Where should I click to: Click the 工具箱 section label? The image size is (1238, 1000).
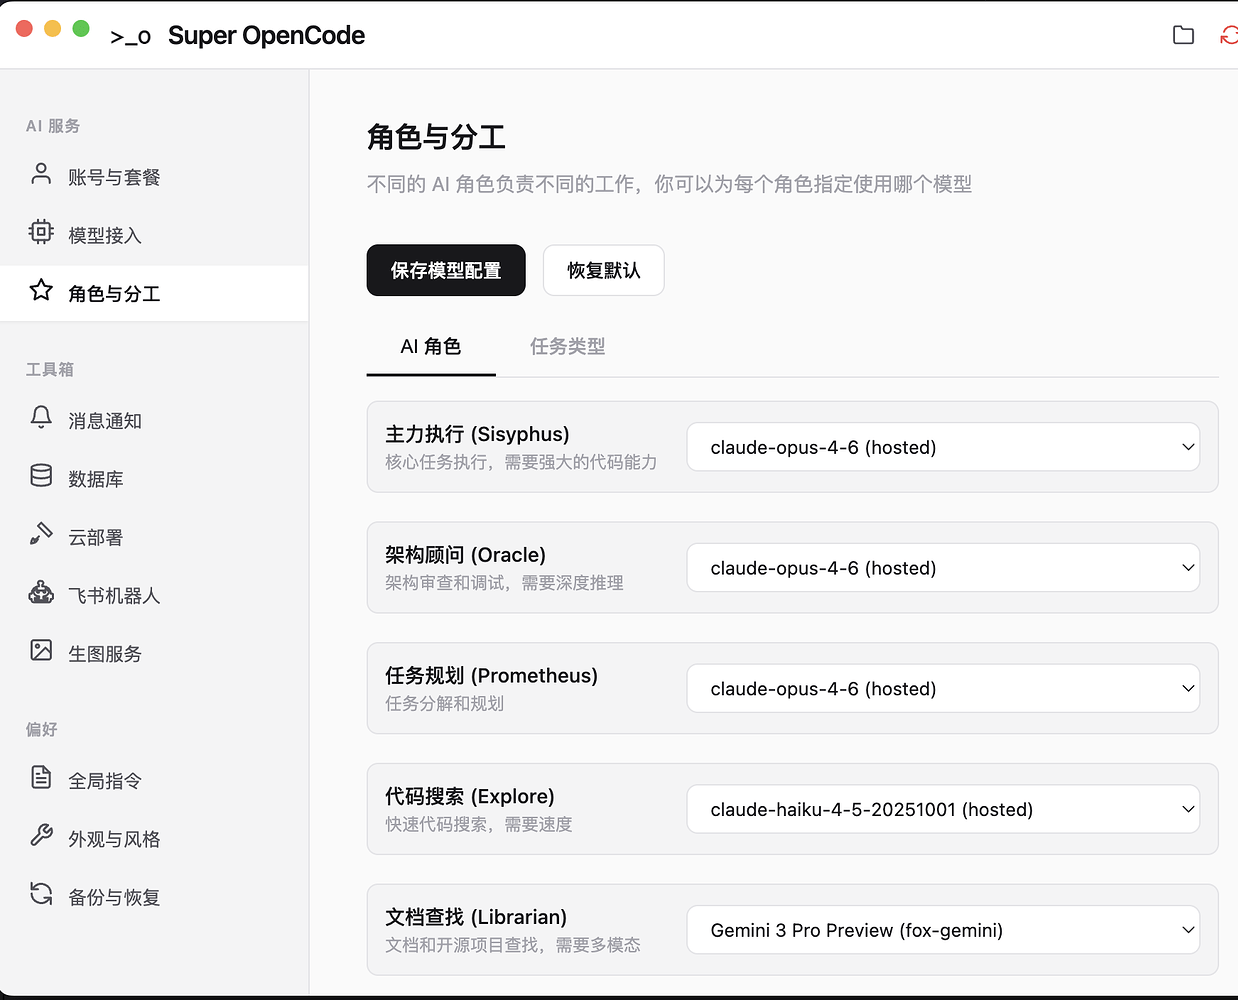pyautogui.click(x=50, y=369)
